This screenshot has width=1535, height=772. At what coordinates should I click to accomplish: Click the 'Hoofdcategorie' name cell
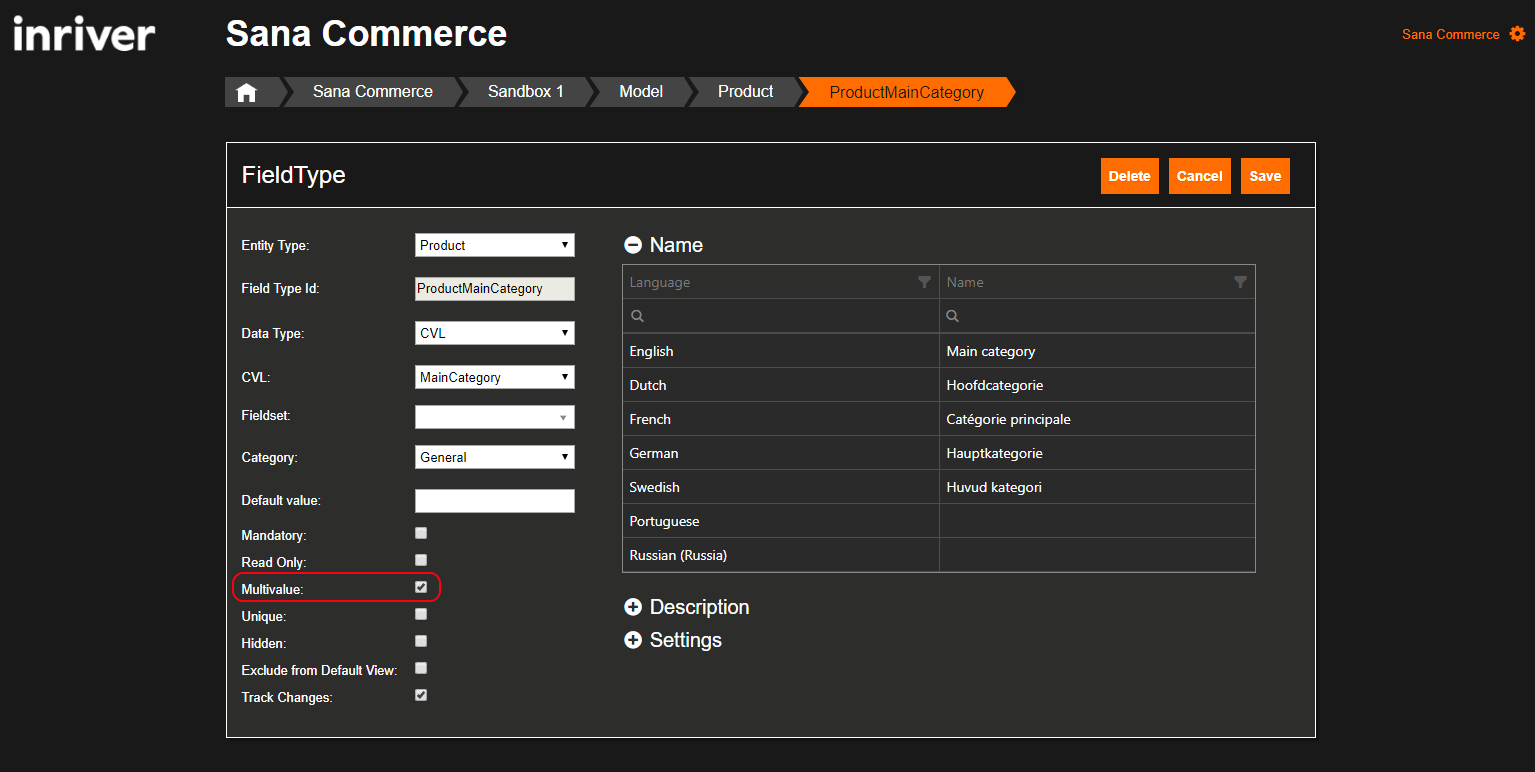point(1097,385)
